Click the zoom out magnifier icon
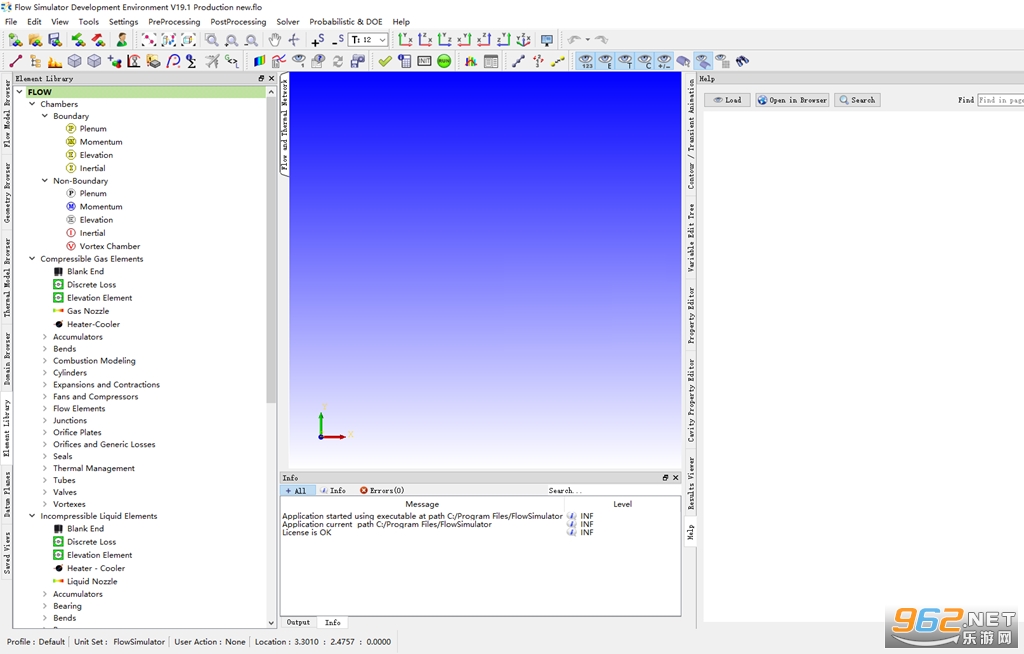The image size is (1024, 654). (251, 40)
